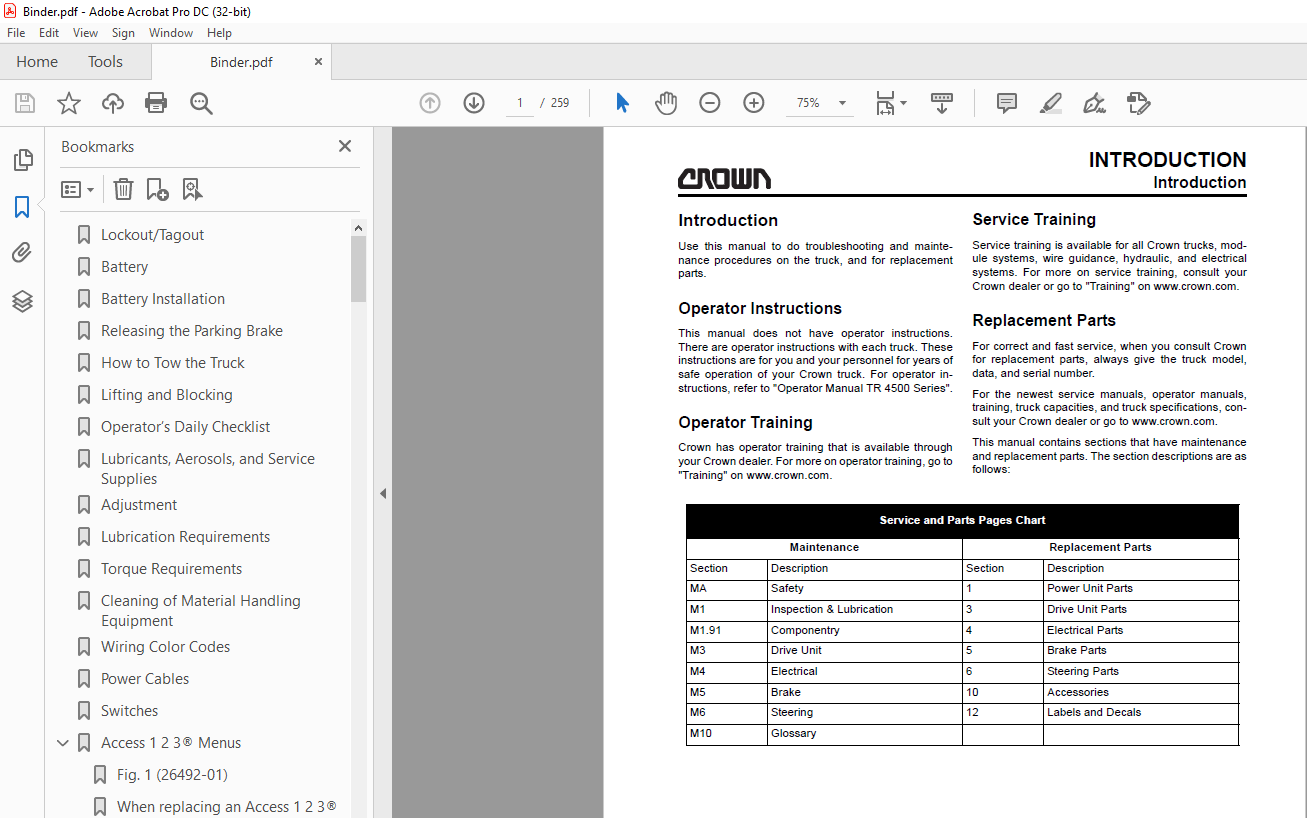Add a comment sticky note icon
The width and height of the screenshot is (1307, 818).
(1007, 103)
